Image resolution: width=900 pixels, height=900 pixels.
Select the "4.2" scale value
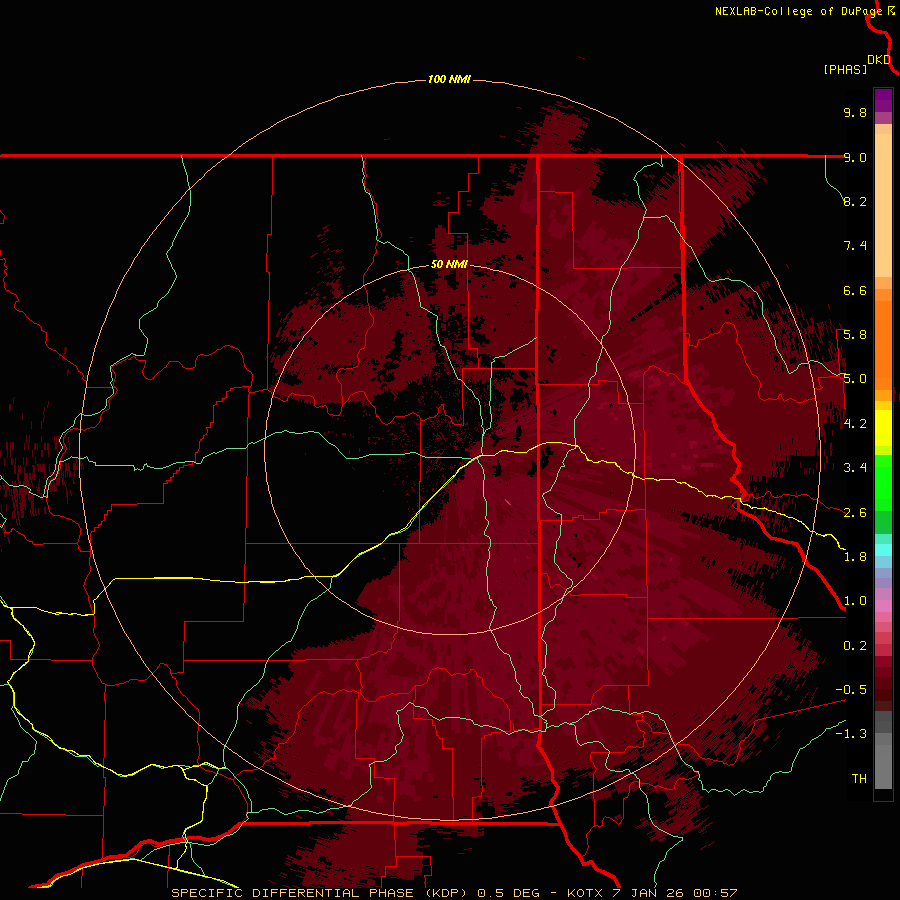855,424
